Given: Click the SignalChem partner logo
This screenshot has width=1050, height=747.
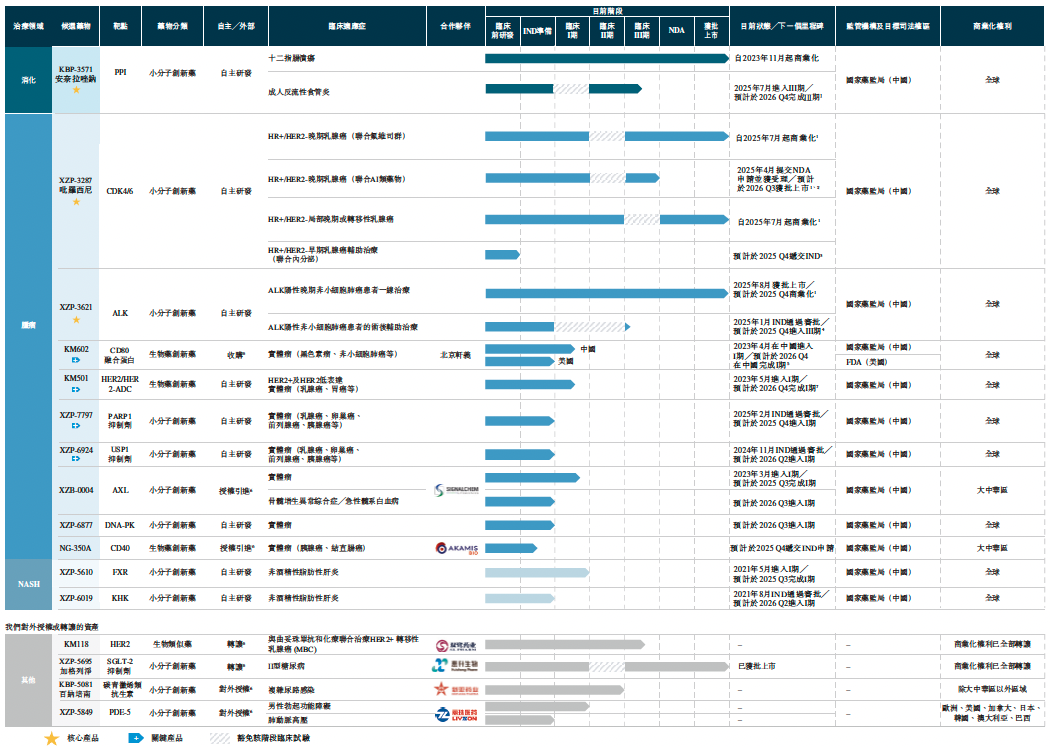Looking at the screenshot, I should pos(456,490).
